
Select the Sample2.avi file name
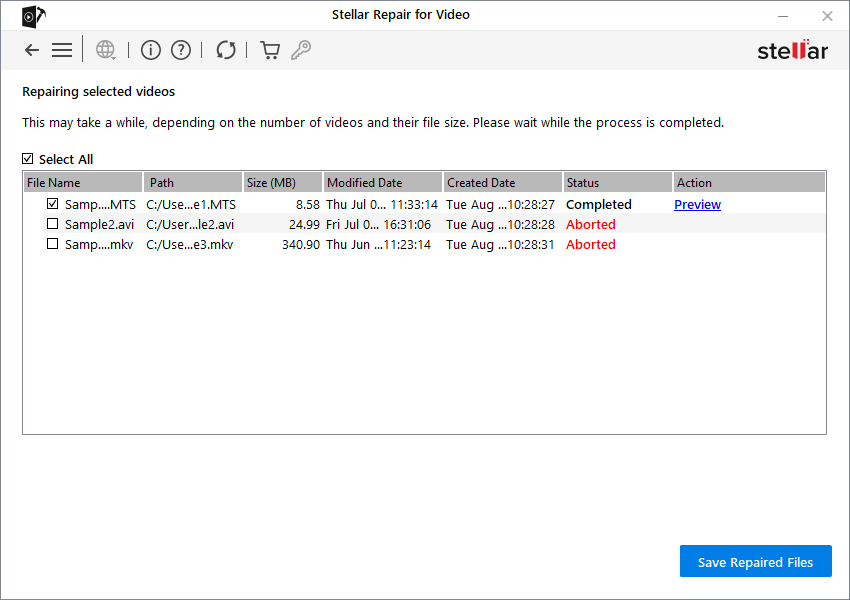[x=99, y=224]
